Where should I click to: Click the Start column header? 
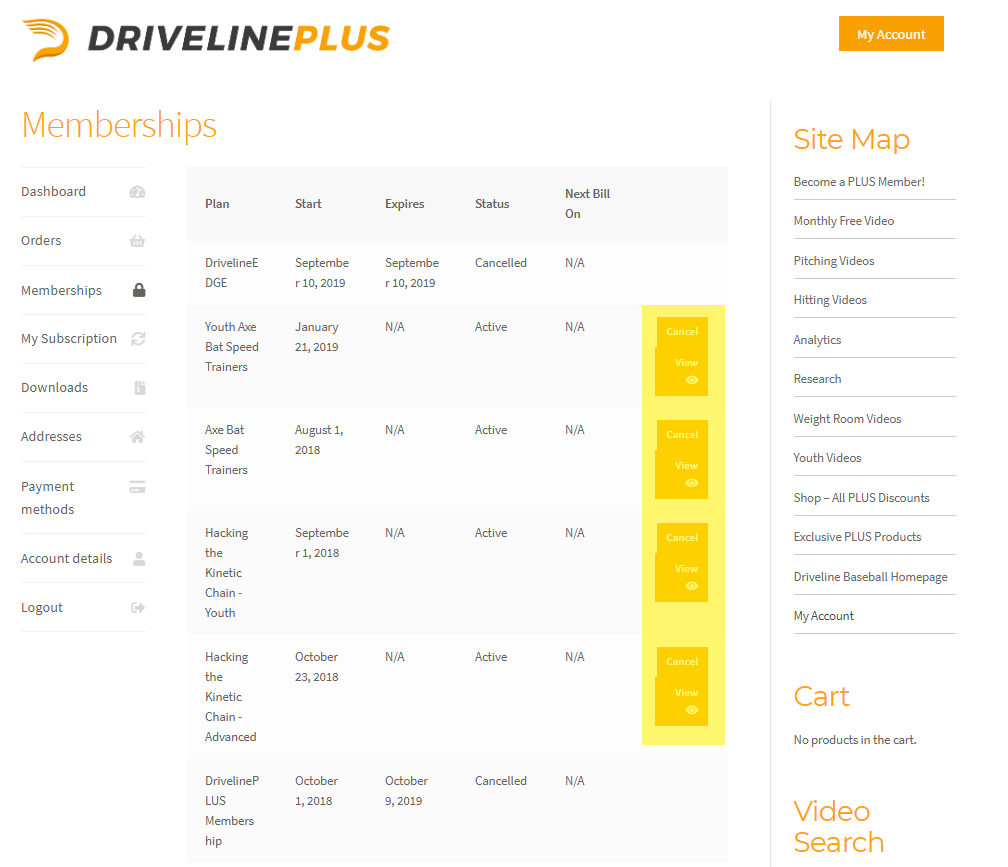click(x=308, y=204)
